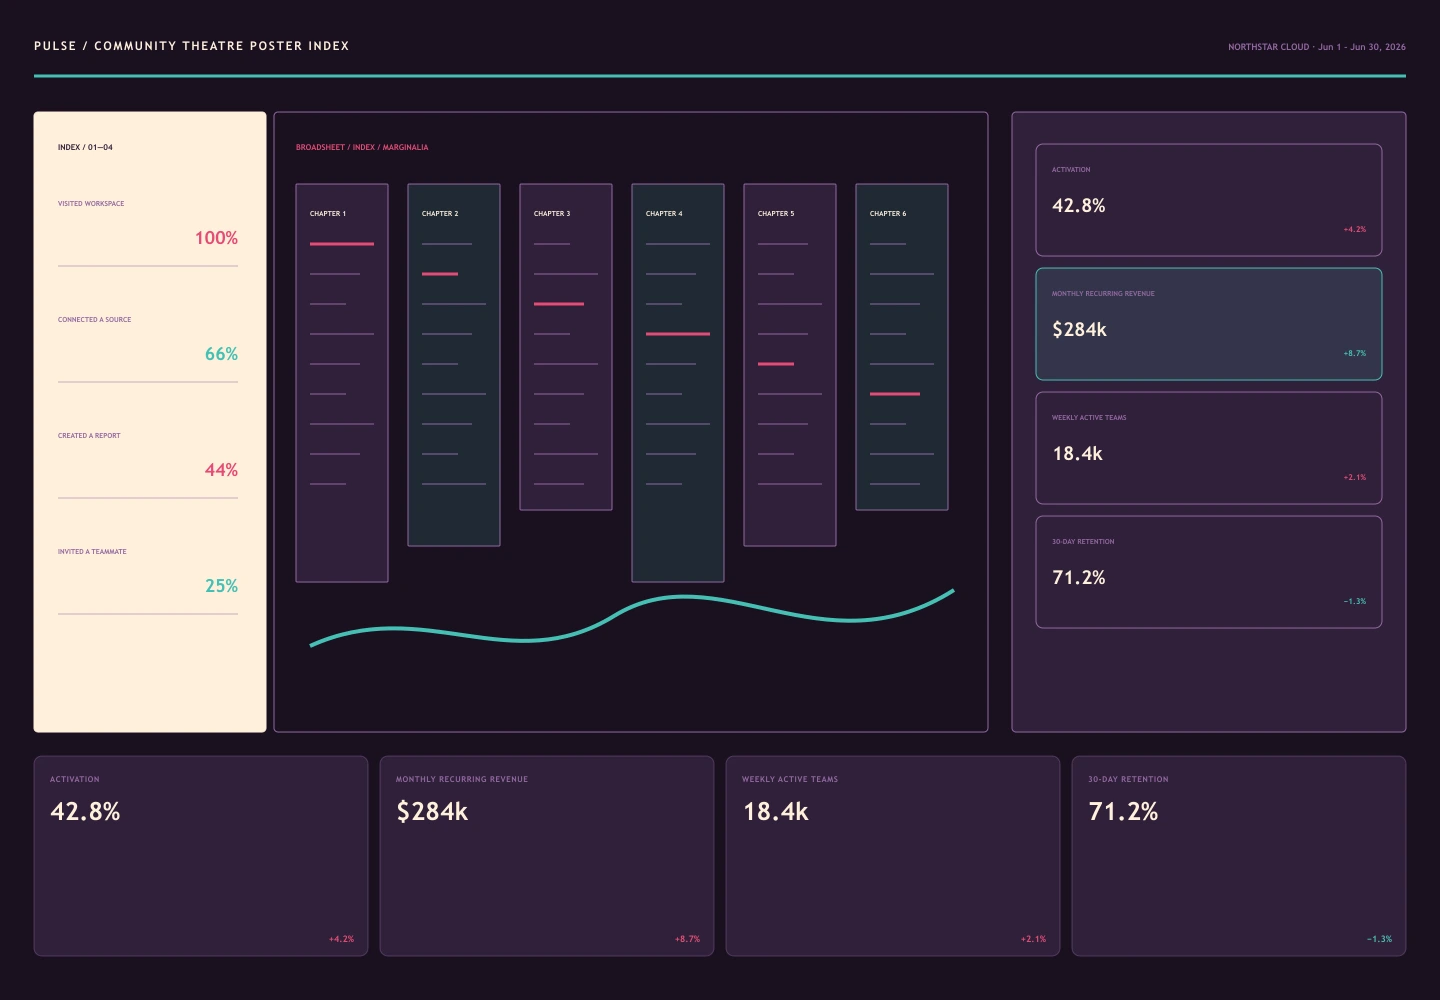Click the "Created a Report" funnel label
1440x1000 pixels.
(x=89, y=436)
